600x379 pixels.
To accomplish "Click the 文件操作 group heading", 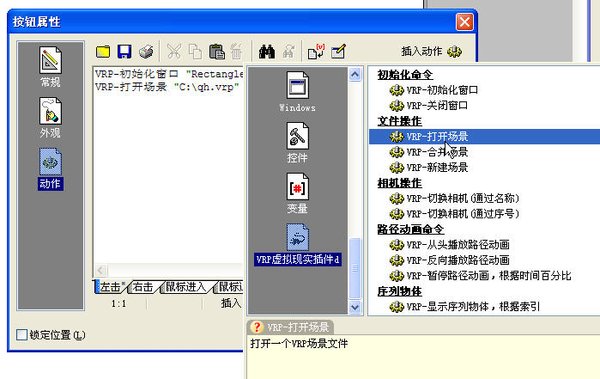I will pos(399,121).
